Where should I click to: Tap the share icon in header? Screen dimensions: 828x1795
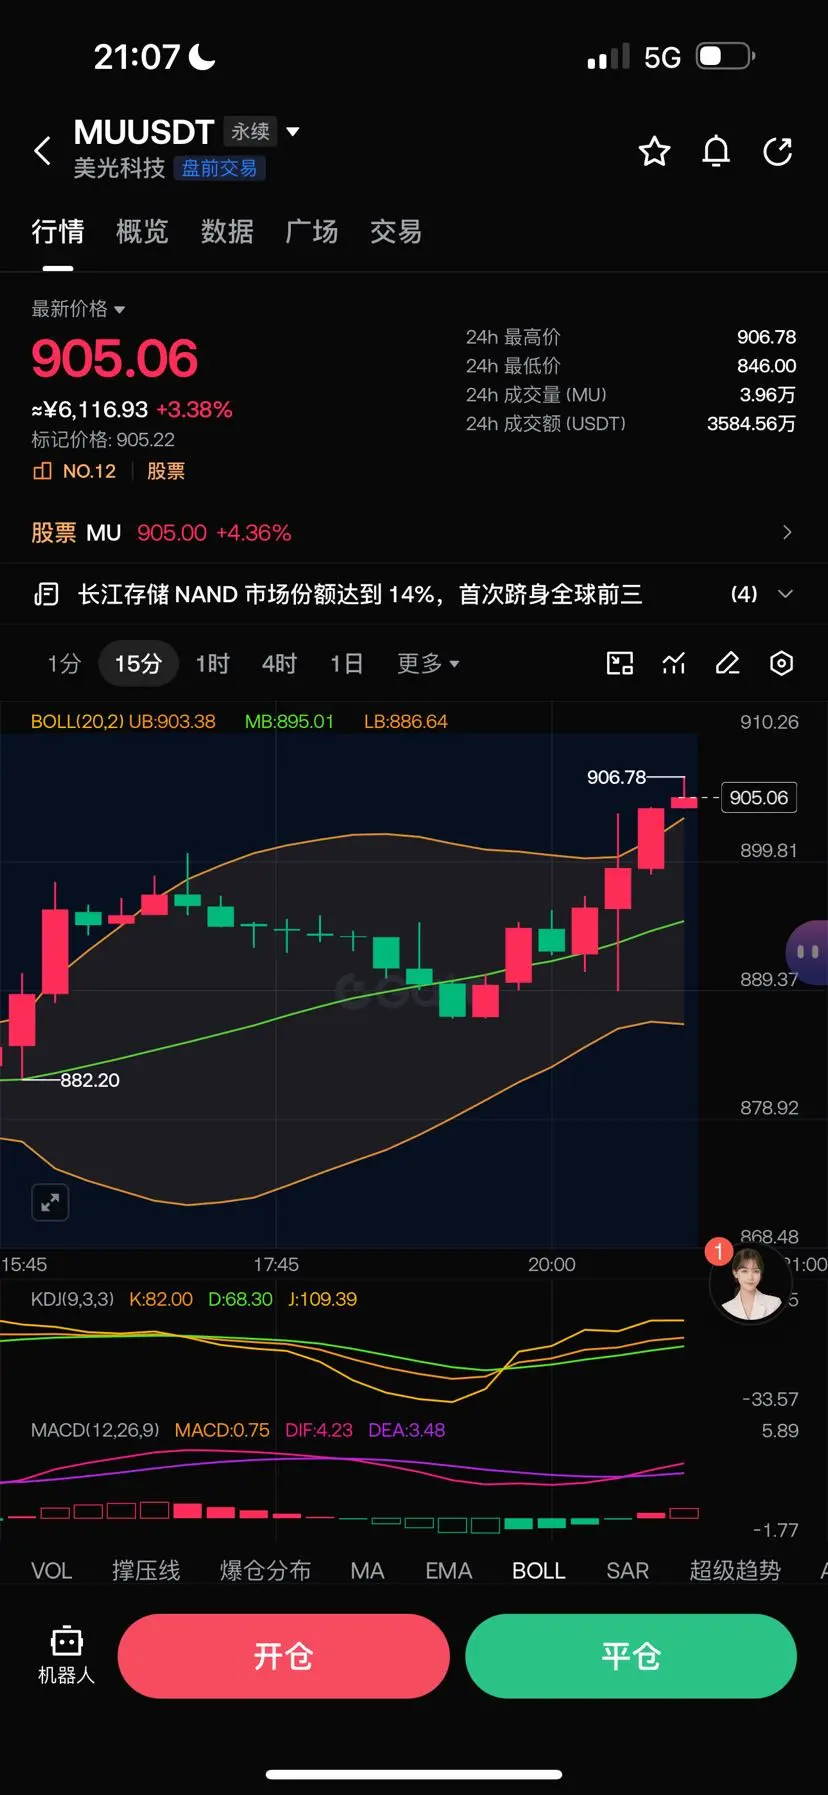pyautogui.click(x=778, y=151)
